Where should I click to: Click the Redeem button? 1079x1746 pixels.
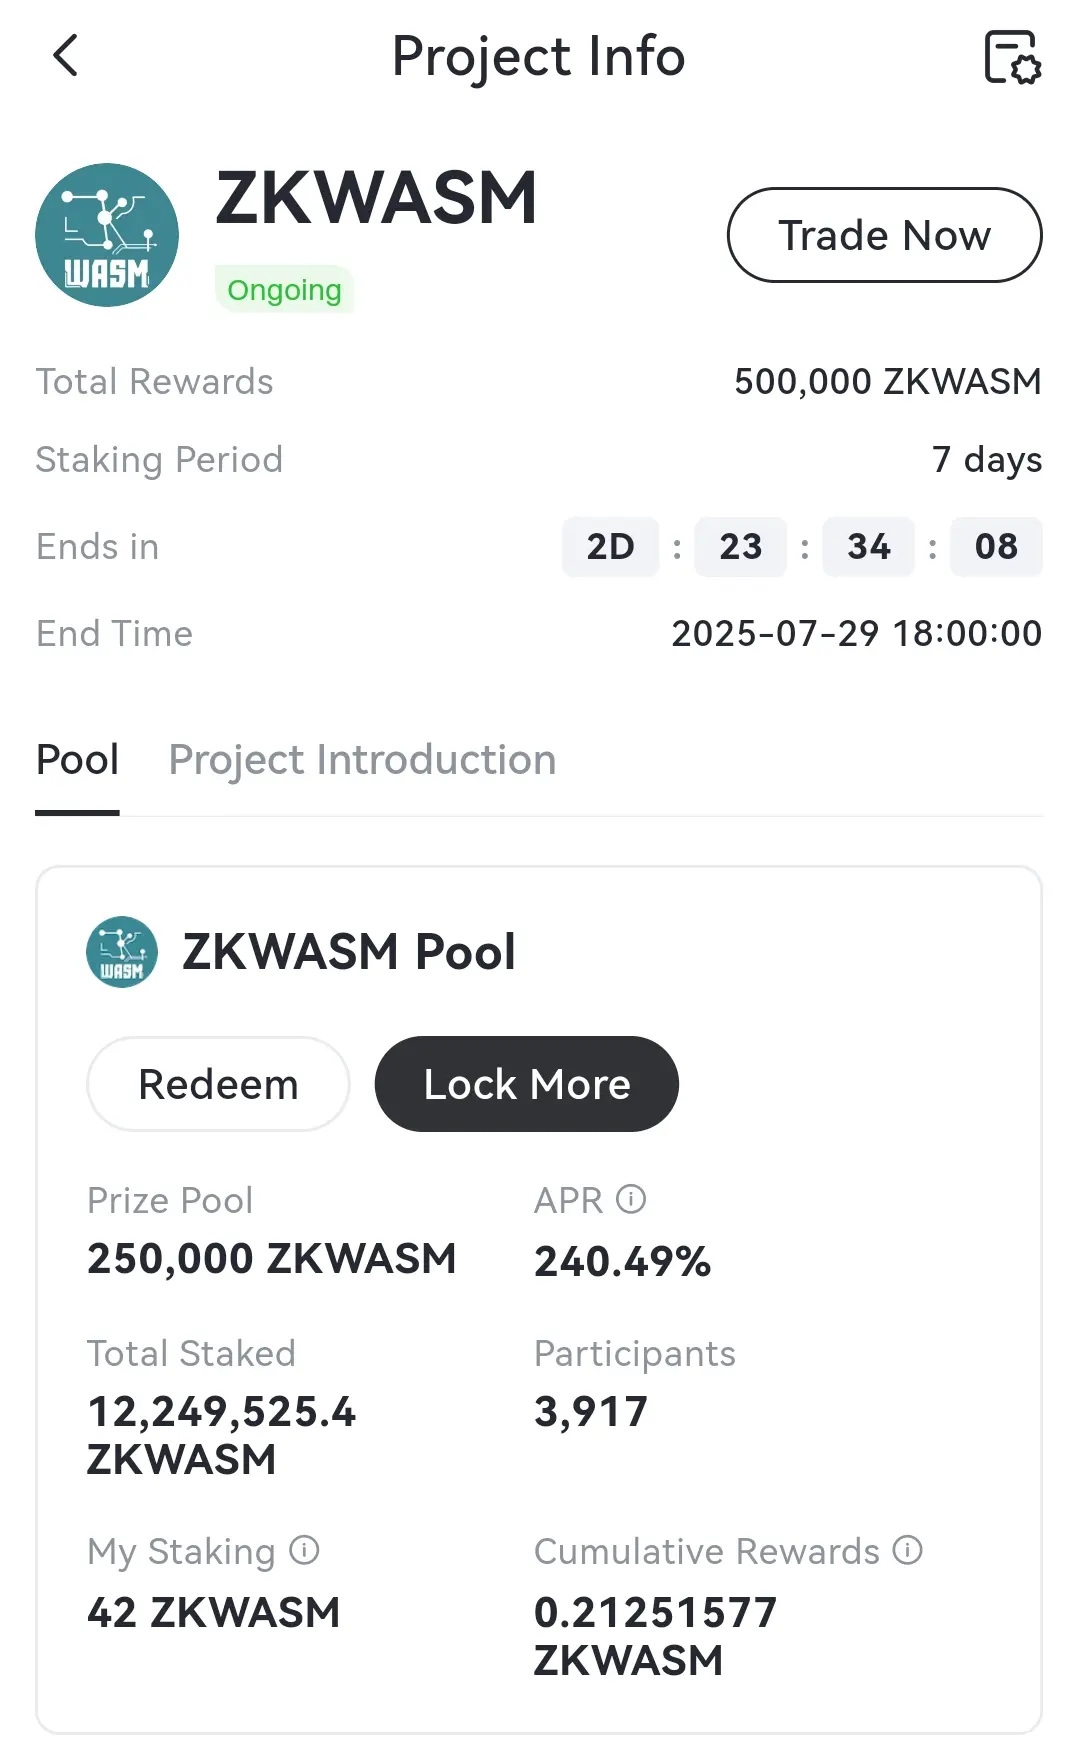pyautogui.click(x=218, y=1084)
